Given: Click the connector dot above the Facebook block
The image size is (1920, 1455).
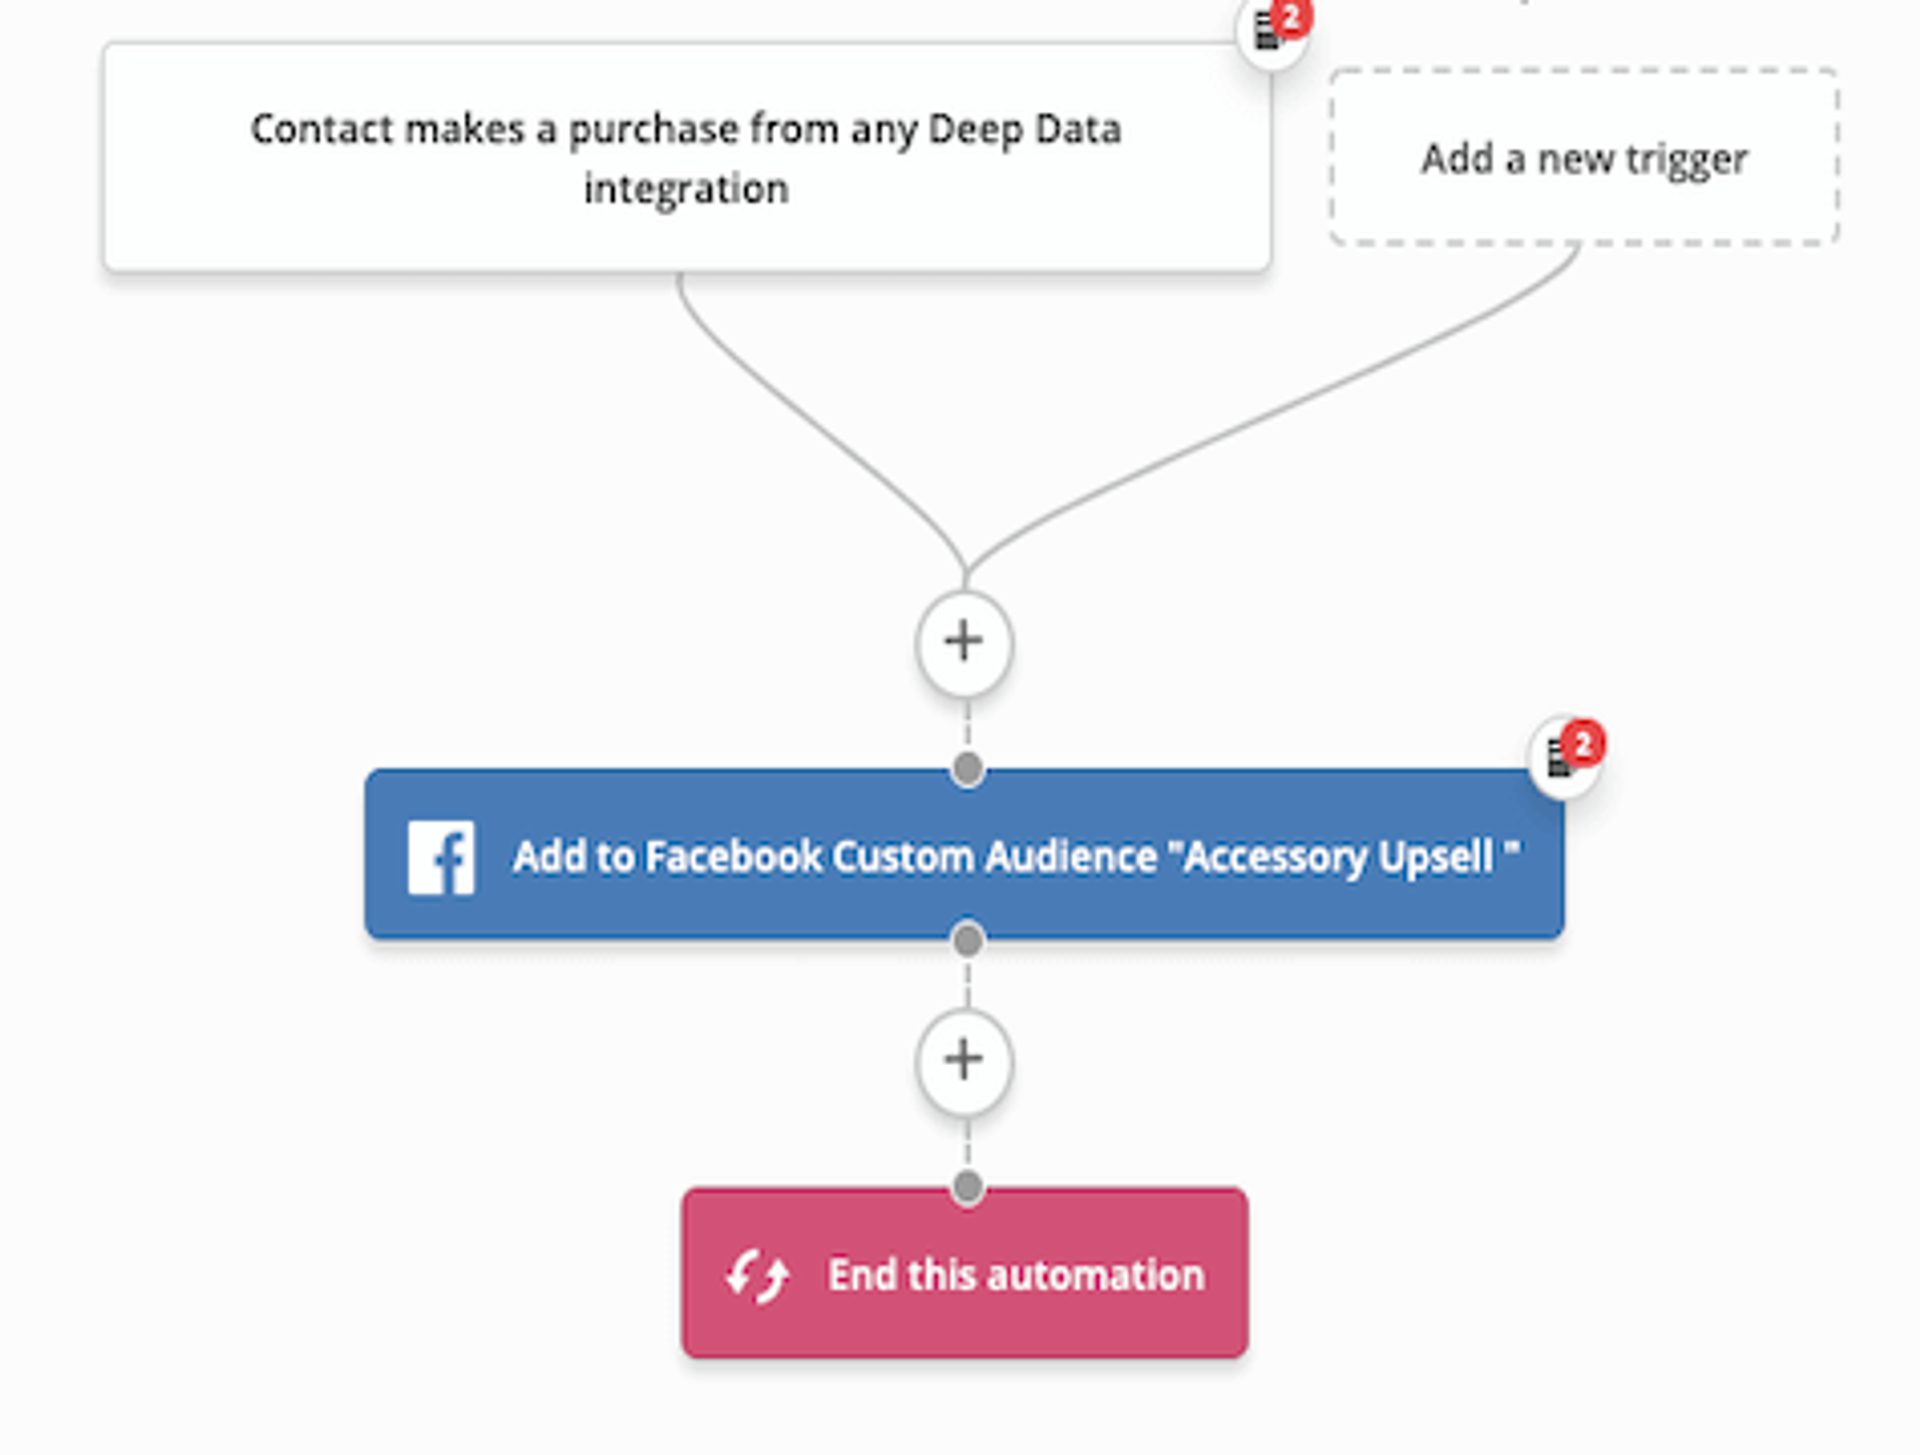Looking at the screenshot, I should tap(965, 768).
